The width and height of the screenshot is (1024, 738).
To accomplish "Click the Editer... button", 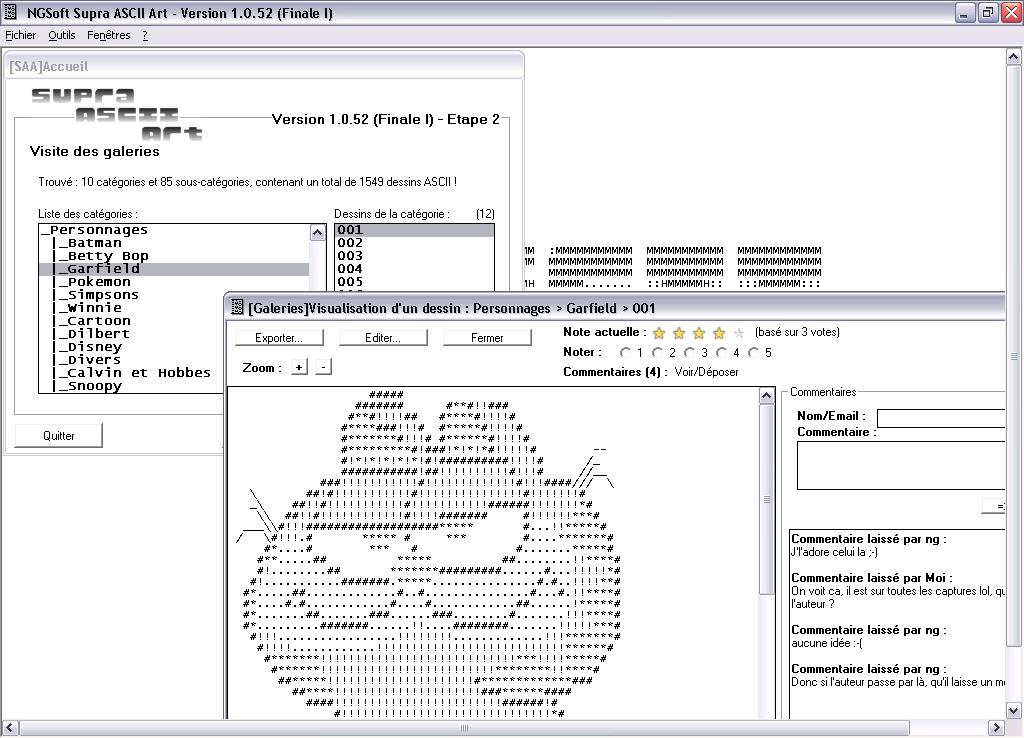I will click(383, 338).
